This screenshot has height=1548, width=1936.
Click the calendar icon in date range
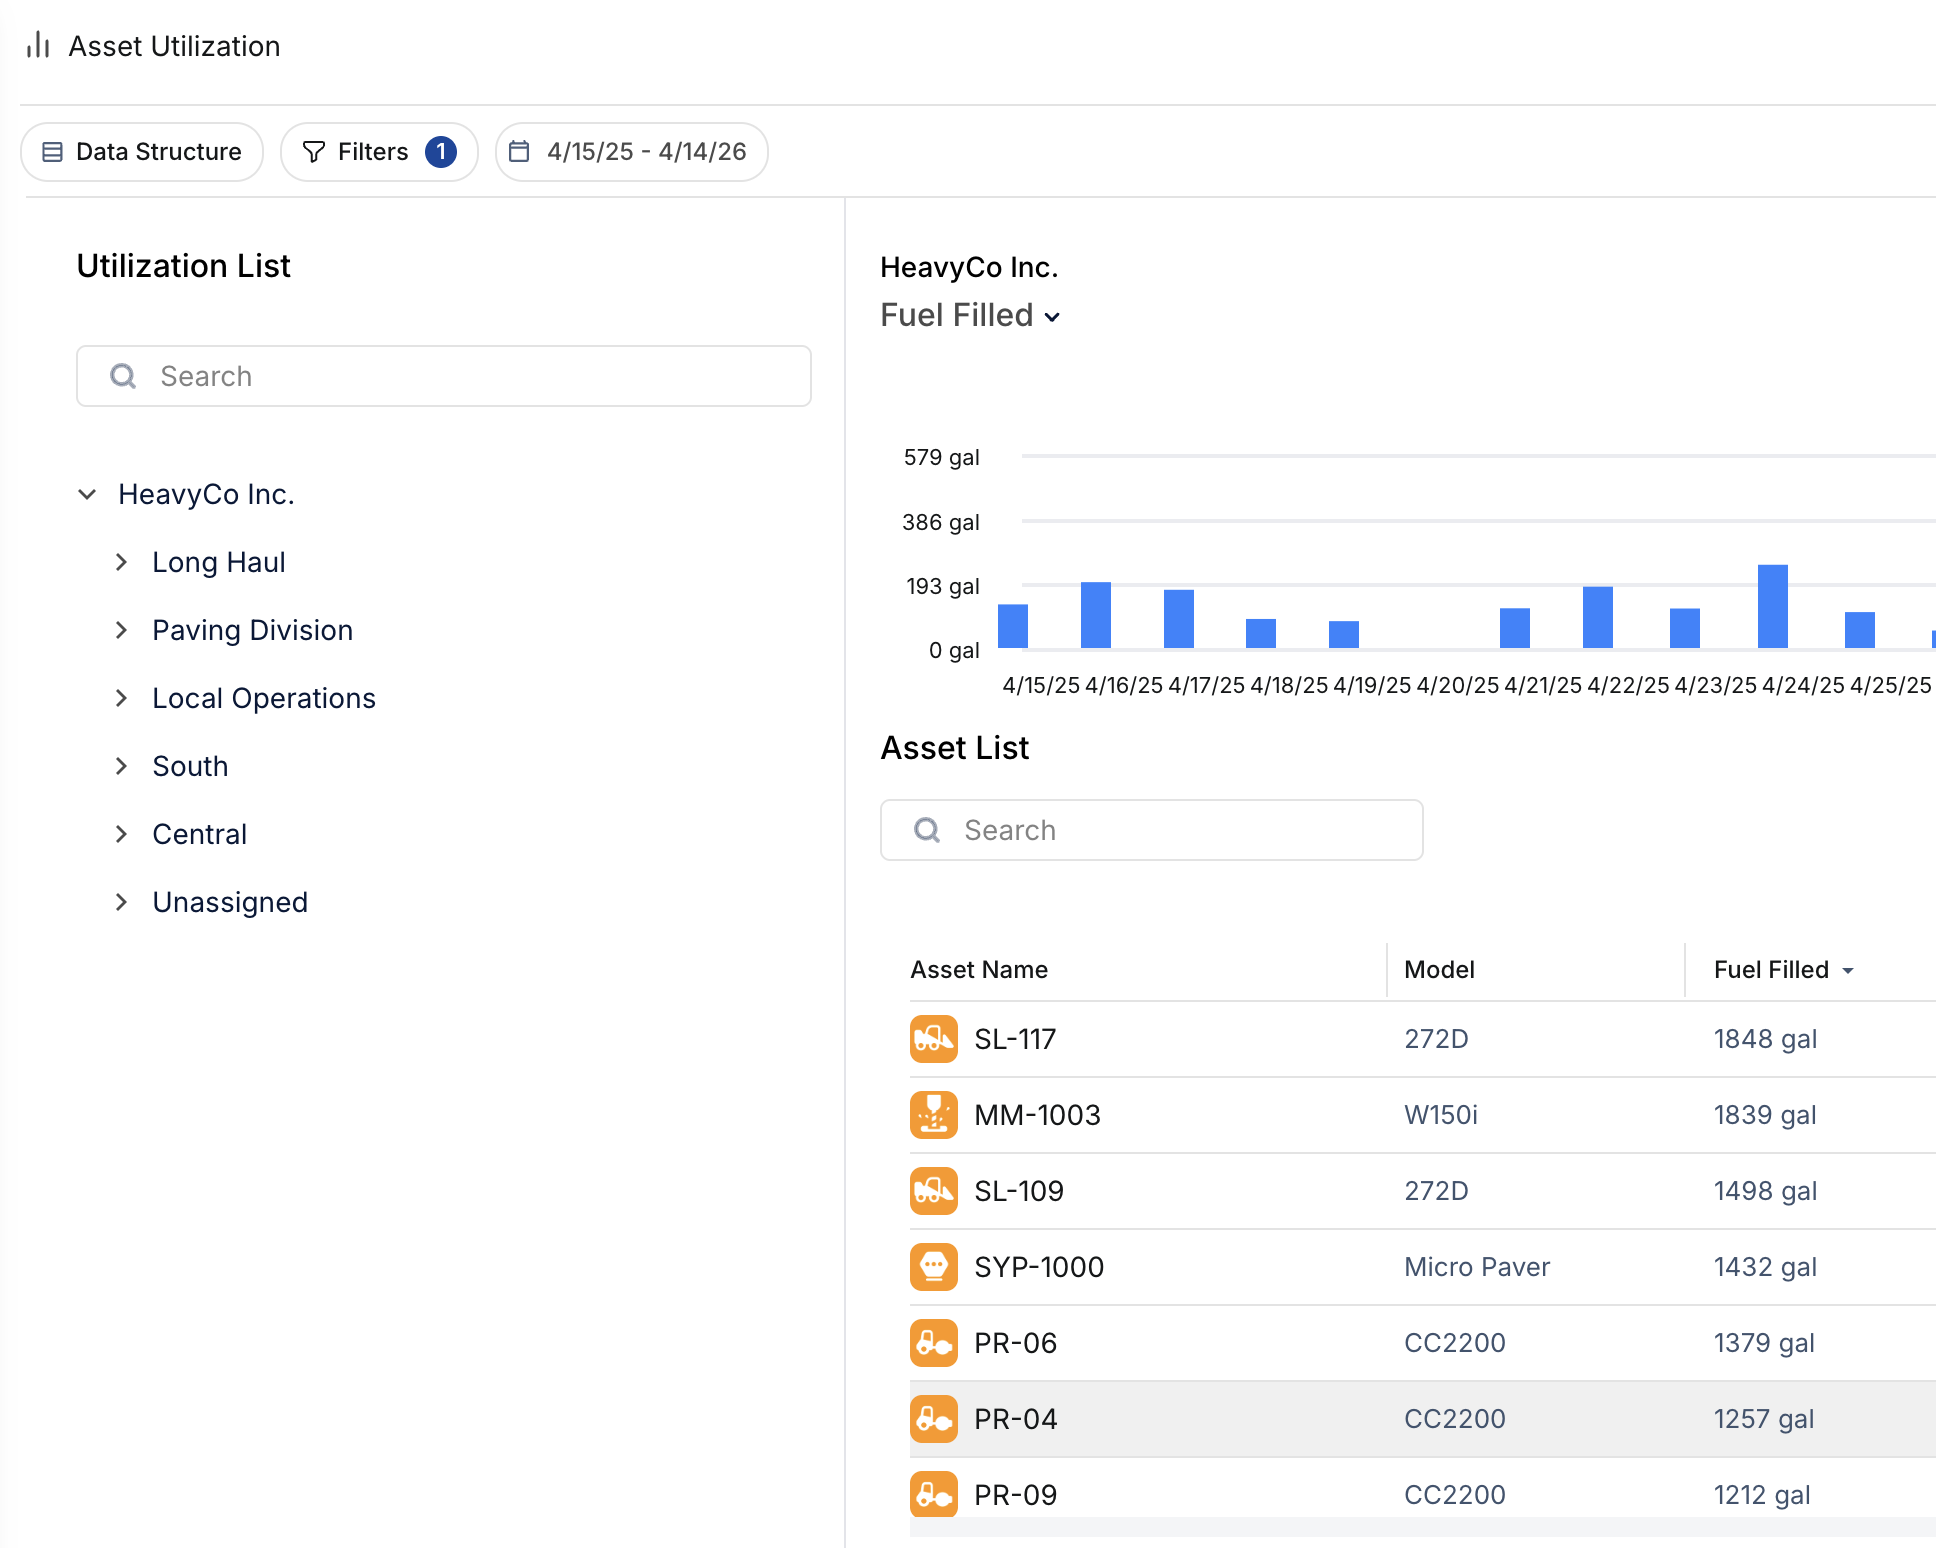click(519, 151)
